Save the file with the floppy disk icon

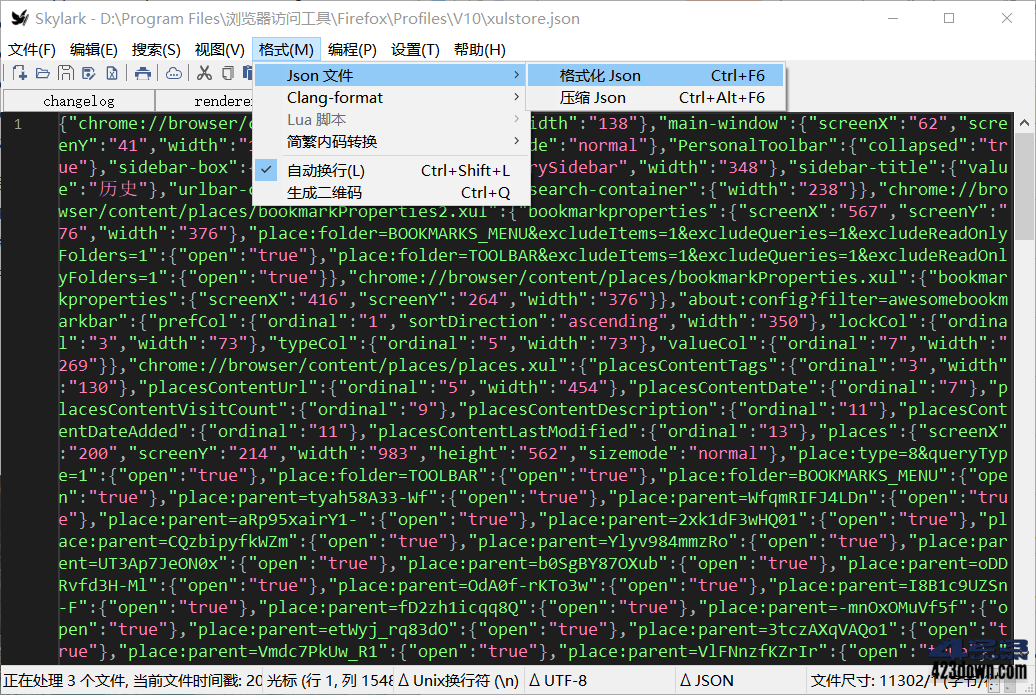66,72
